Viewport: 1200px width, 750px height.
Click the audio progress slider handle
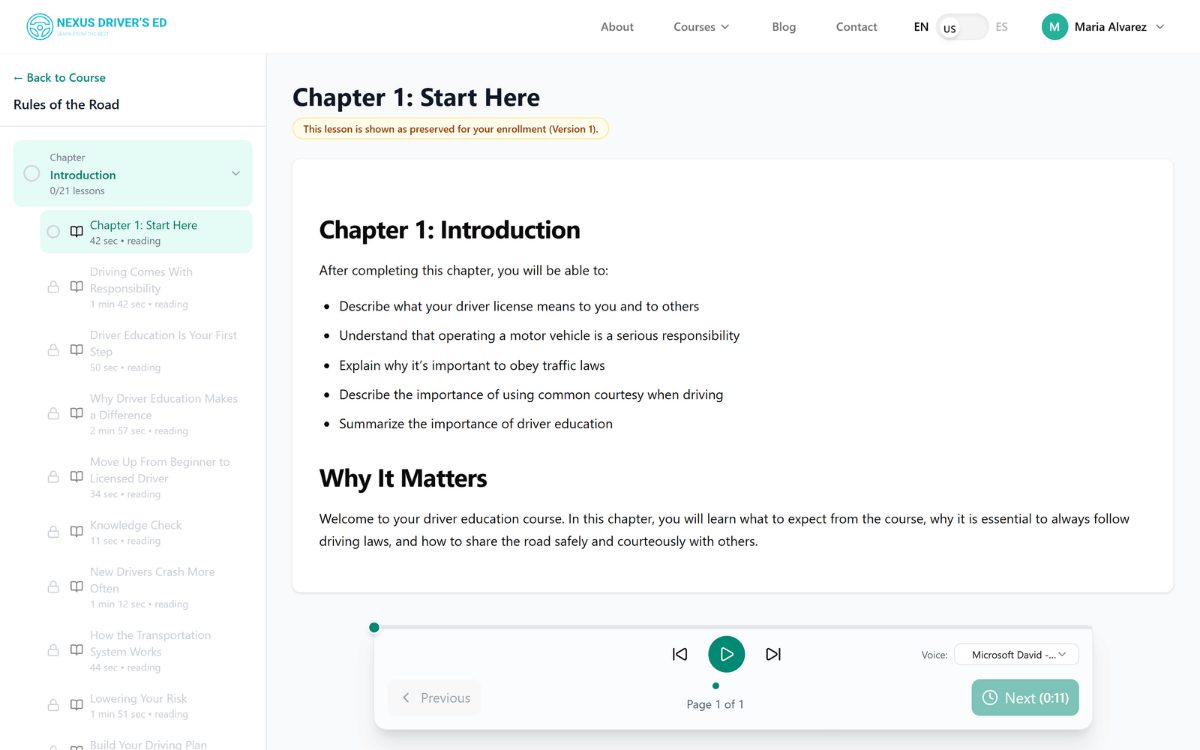(374, 627)
